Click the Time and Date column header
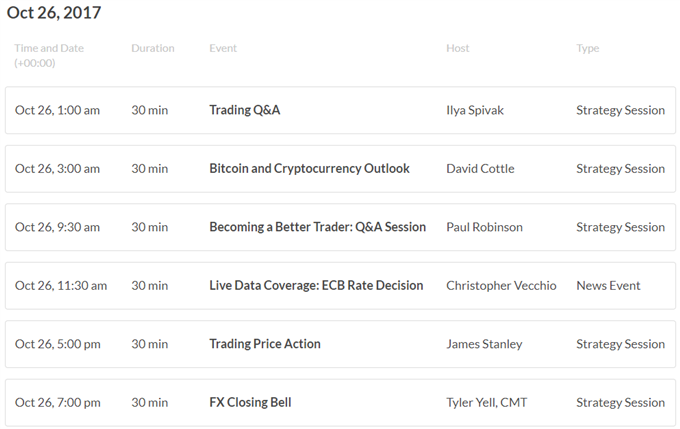 [49, 55]
